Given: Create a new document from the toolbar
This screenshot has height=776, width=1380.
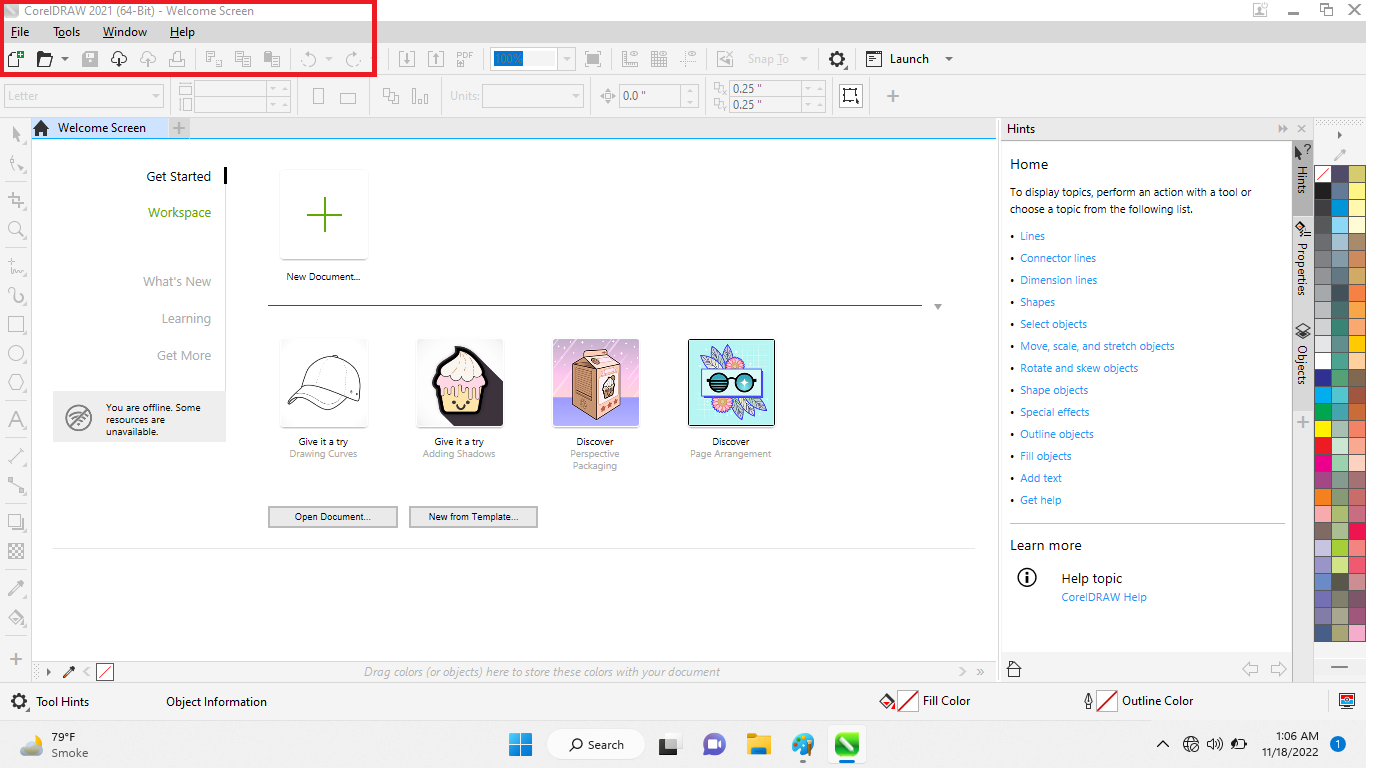Looking at the screenshot, I should 16,59.
